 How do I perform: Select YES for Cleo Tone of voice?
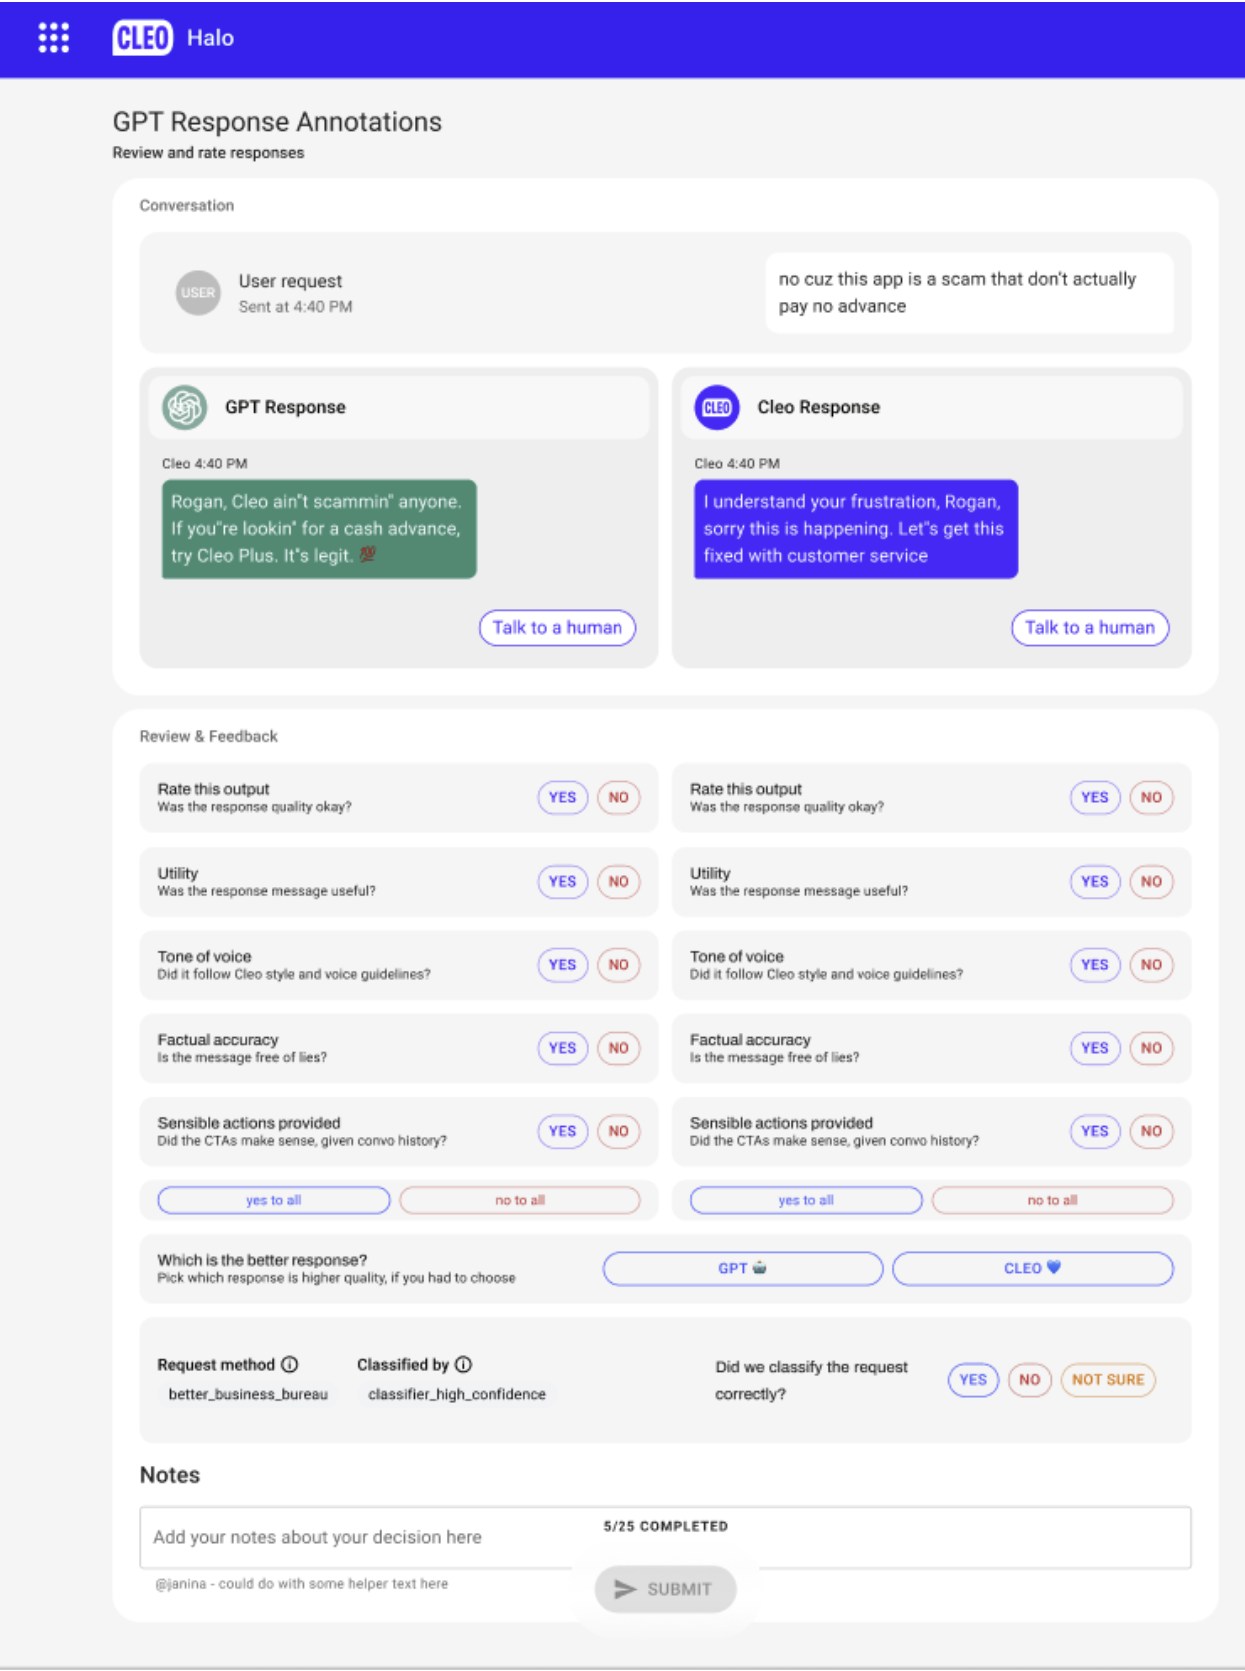(x=1094, y=965)
